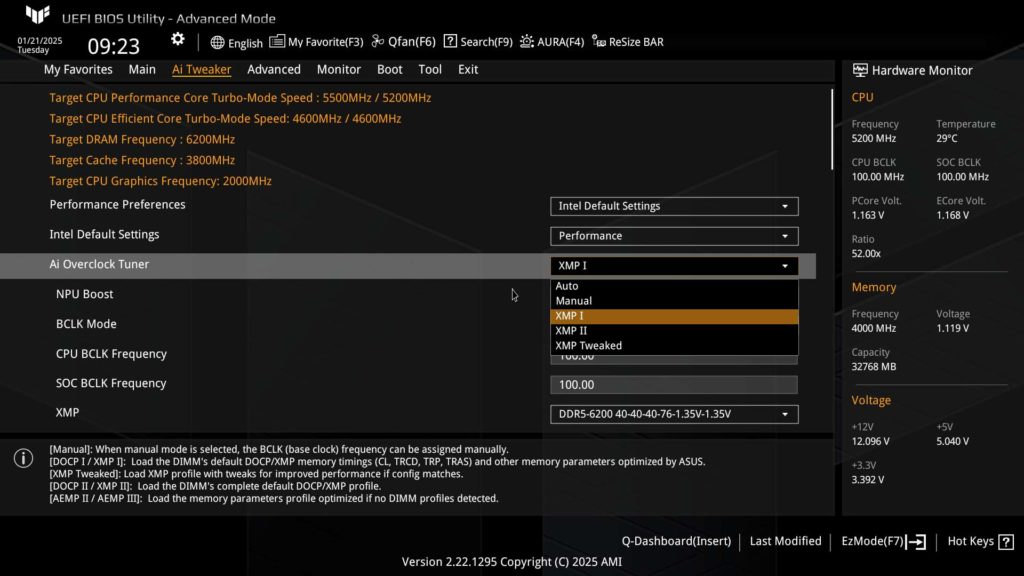Click arrow of Performance Preferences dropdown
Viewport: 1024px width, 576px height.
785,206
